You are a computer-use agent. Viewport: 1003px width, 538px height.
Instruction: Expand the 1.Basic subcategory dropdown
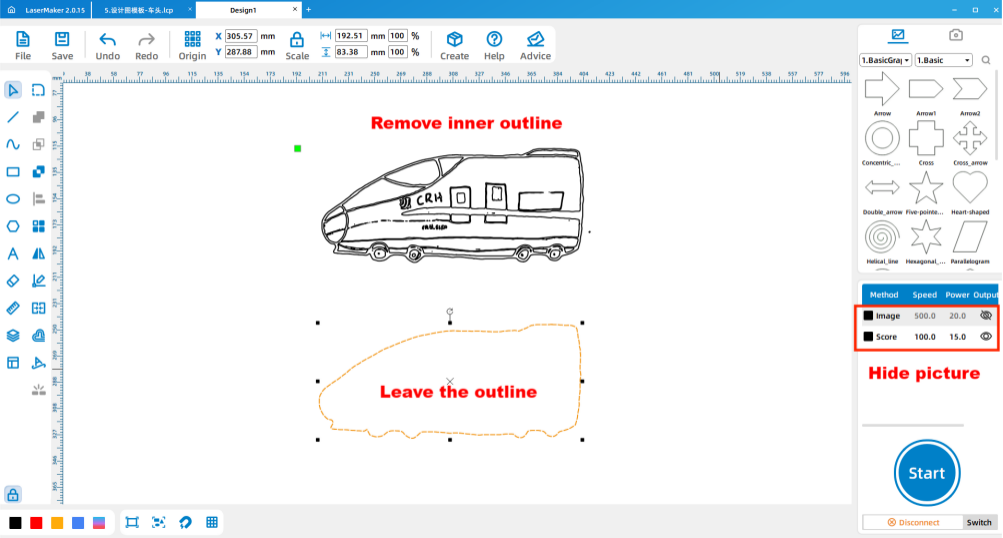coord(944,60)
